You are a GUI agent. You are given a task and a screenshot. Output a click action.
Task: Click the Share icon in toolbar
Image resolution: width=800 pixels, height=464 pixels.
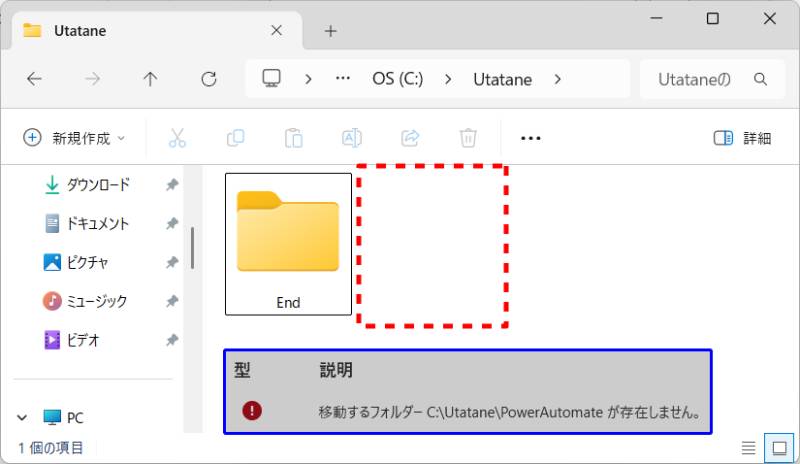[410, 138]
